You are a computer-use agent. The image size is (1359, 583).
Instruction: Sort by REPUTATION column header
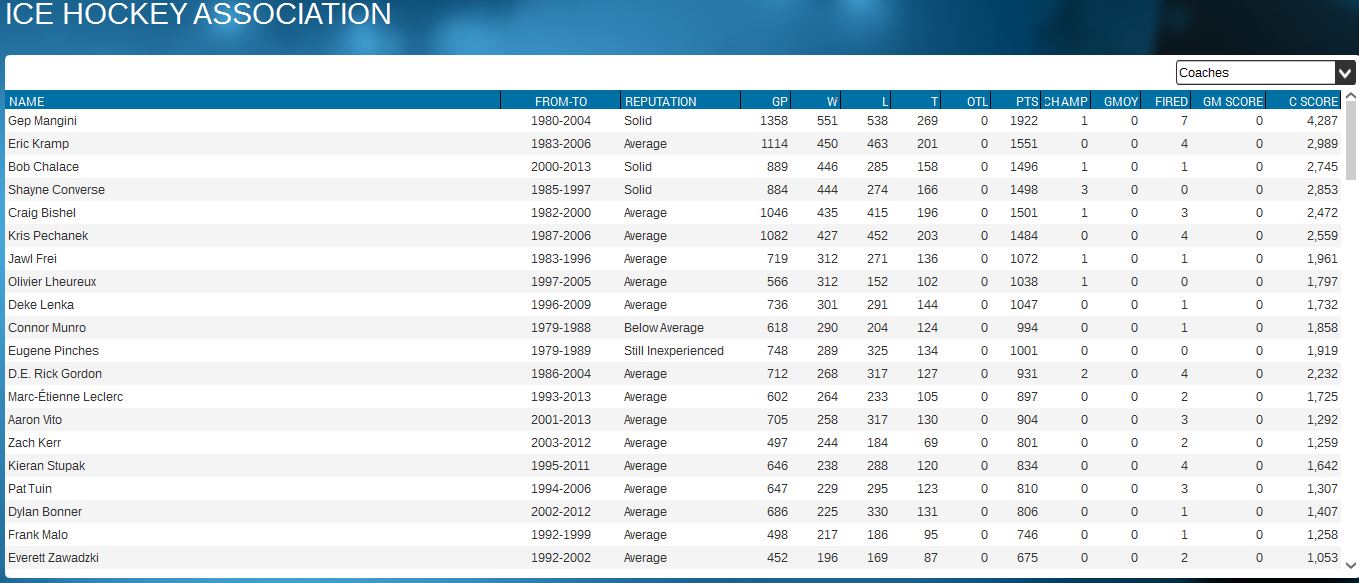tap(680, 101)
